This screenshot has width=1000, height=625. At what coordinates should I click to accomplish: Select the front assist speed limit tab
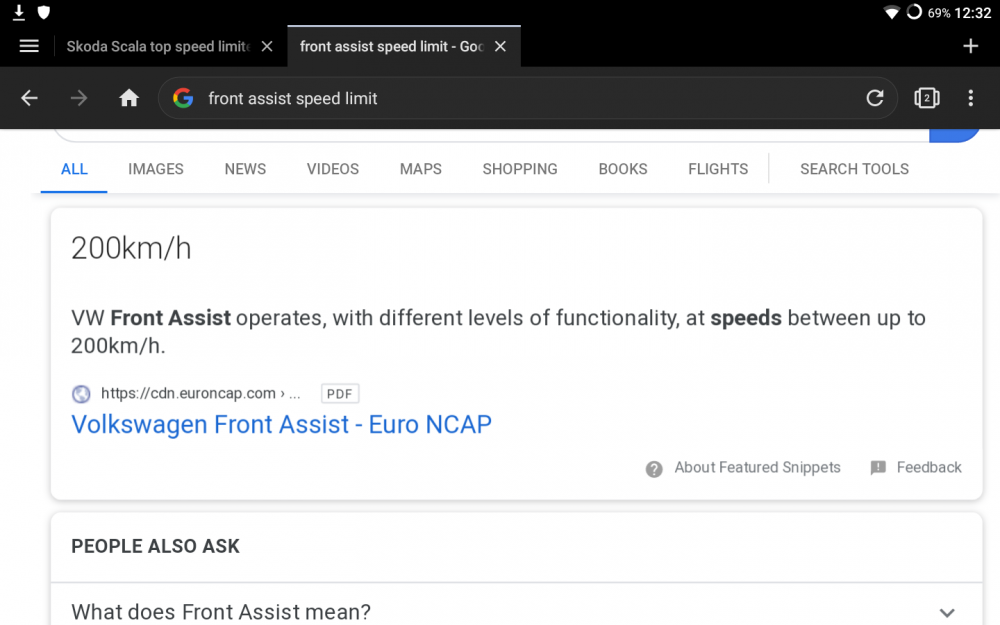392,47
